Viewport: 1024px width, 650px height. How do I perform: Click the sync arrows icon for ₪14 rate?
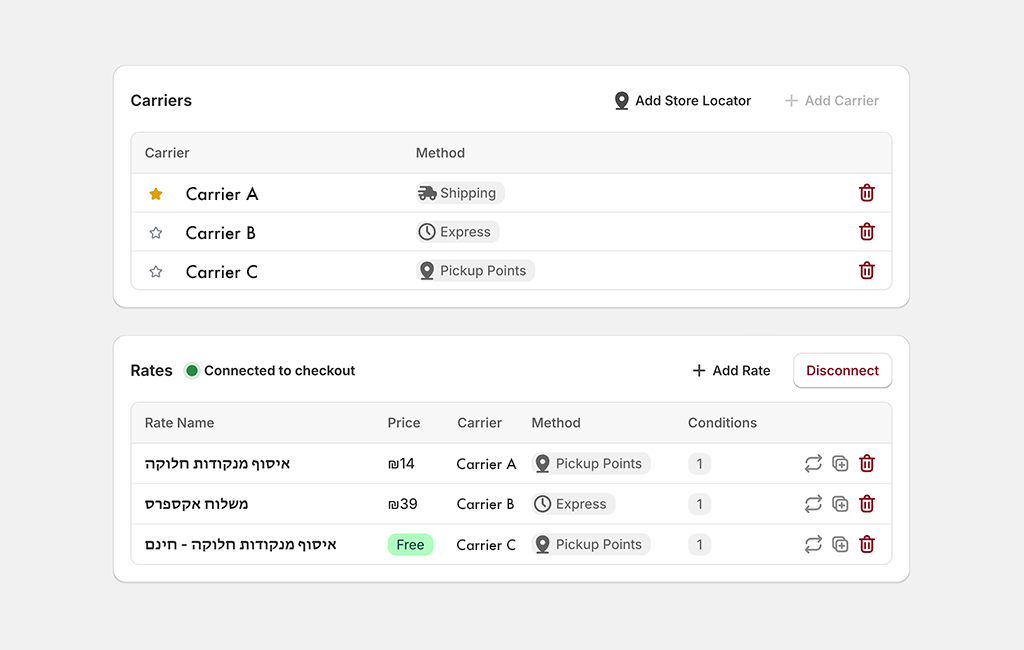click(x=813, y=464)
